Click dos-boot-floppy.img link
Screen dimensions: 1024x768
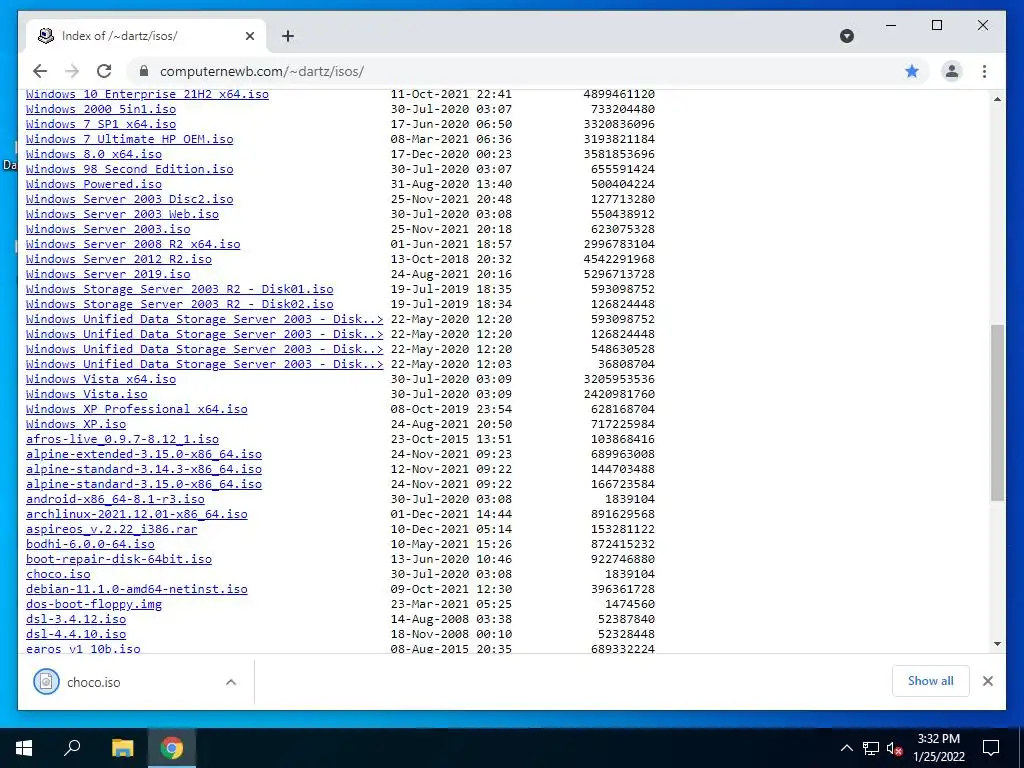pyautogui.click(x=93, y=605)
